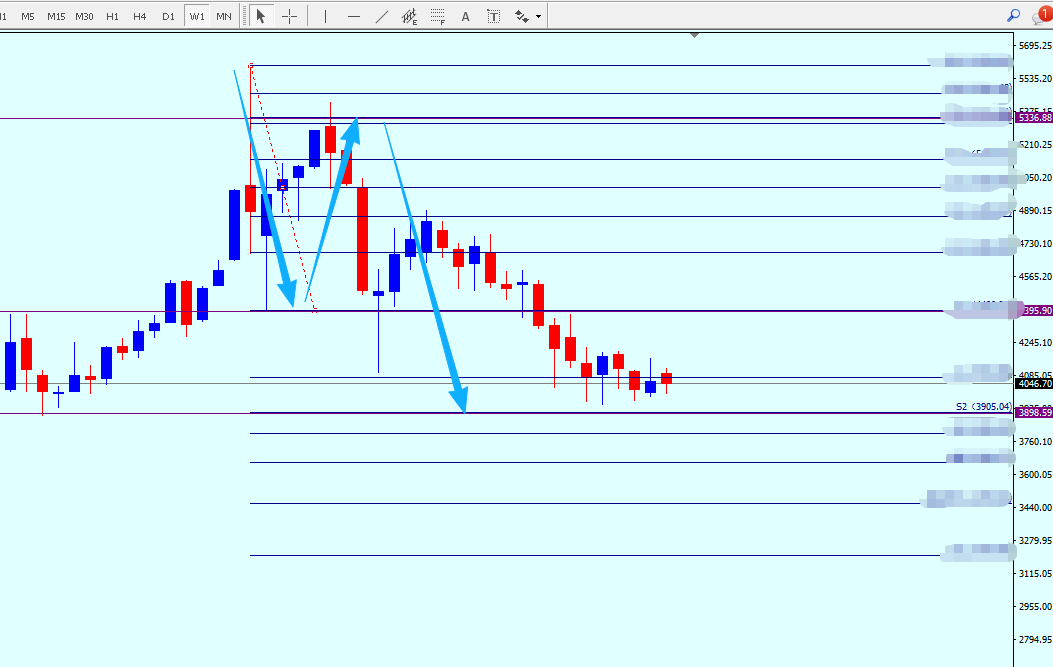This screenshot has width=1053, height=667.
Task: Click the 3115.05 price scale value
Action: point(1035,574)
